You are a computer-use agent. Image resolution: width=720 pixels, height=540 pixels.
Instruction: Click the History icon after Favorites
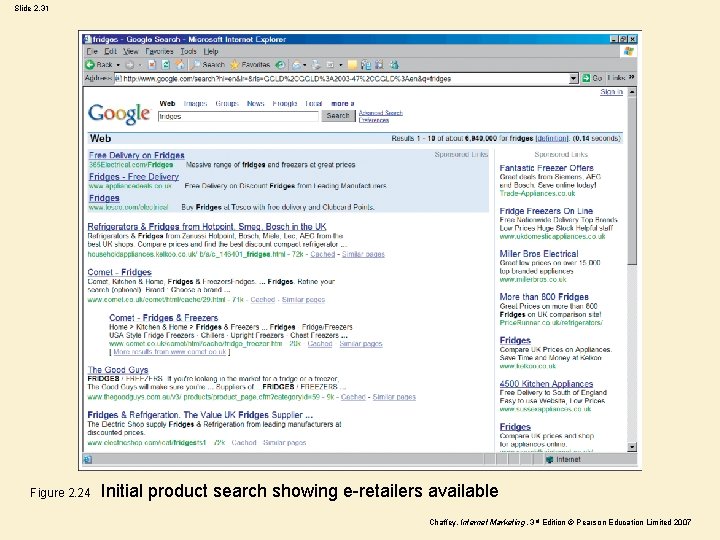[x=280, y=65]
